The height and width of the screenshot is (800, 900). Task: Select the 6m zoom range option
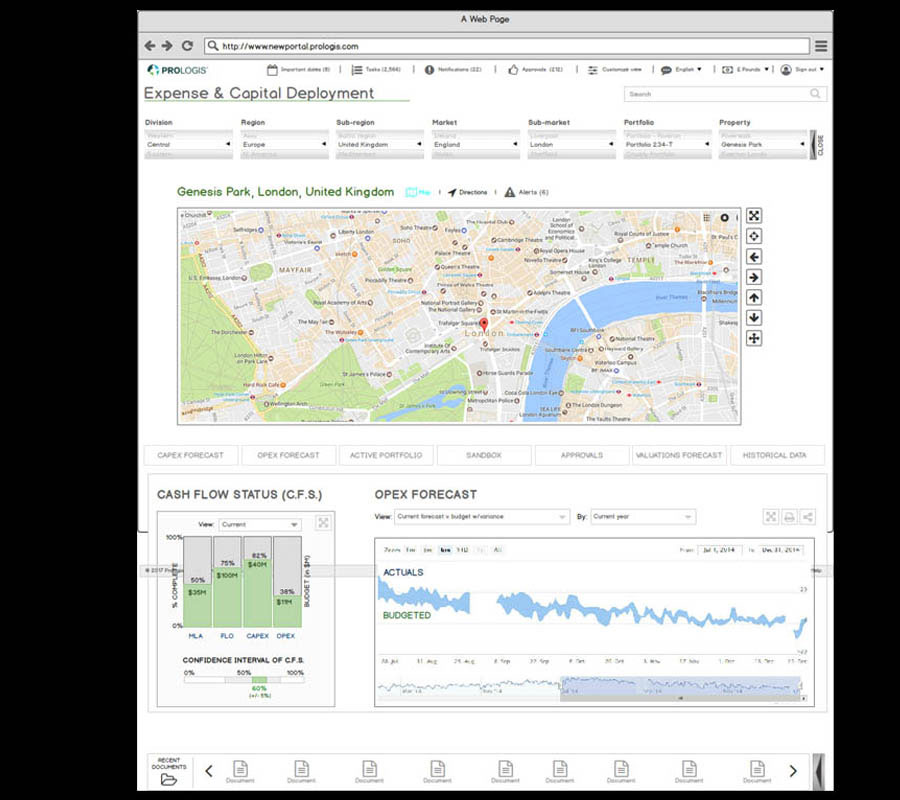point(445,550)
